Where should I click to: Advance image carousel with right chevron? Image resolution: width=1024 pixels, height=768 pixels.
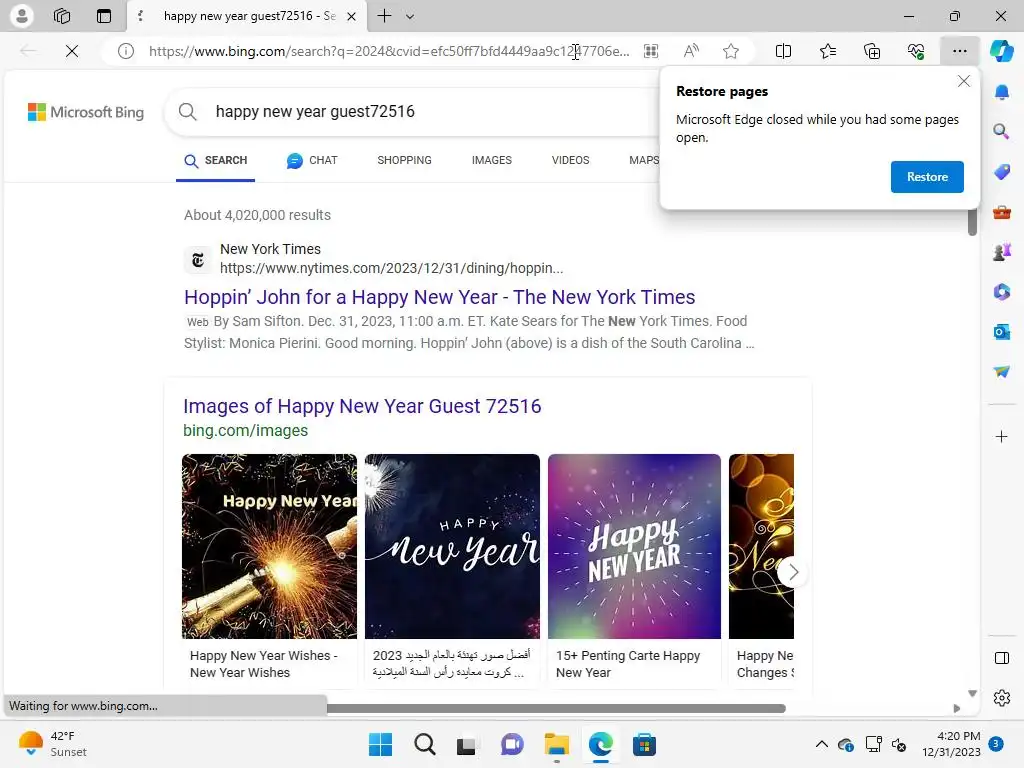793,573
